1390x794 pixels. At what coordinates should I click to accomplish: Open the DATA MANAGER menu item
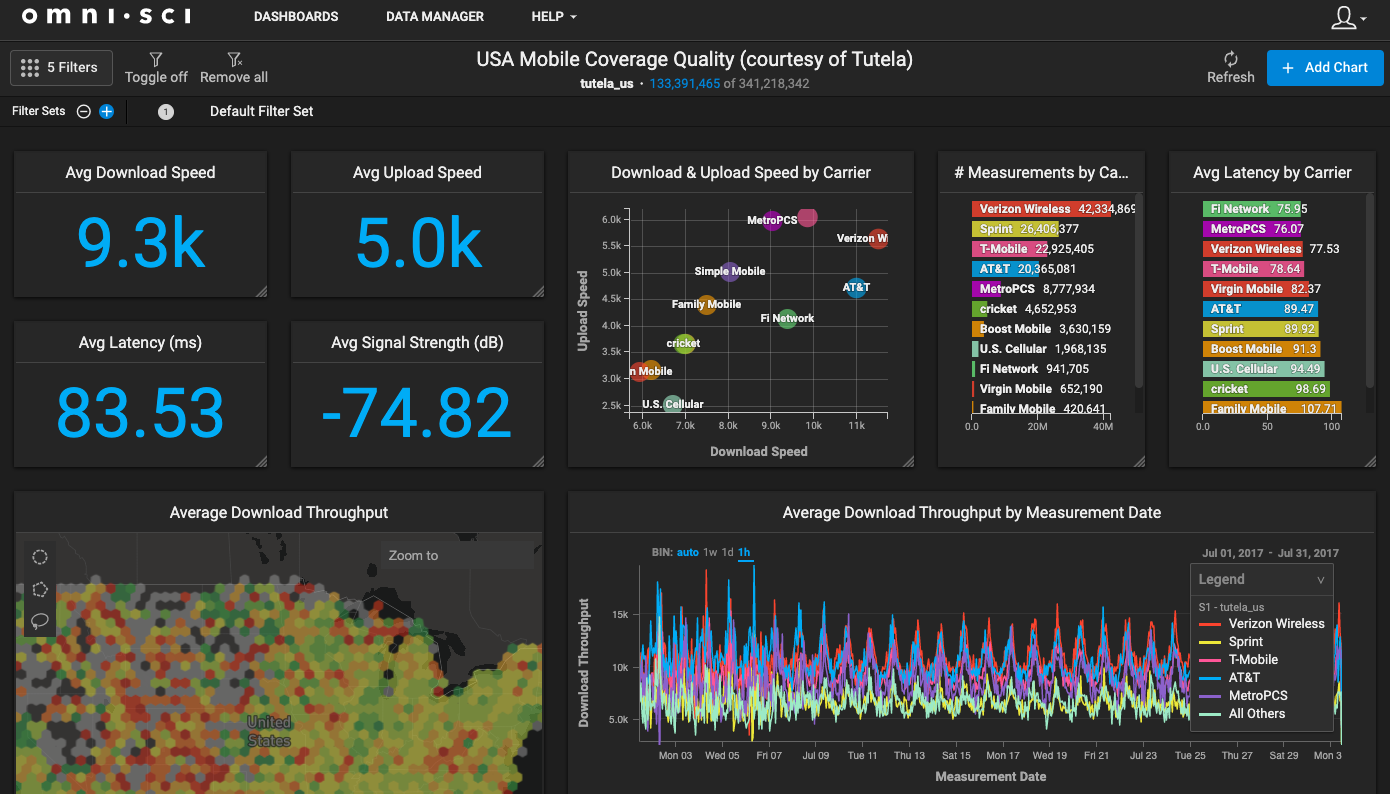coord(434,16)
